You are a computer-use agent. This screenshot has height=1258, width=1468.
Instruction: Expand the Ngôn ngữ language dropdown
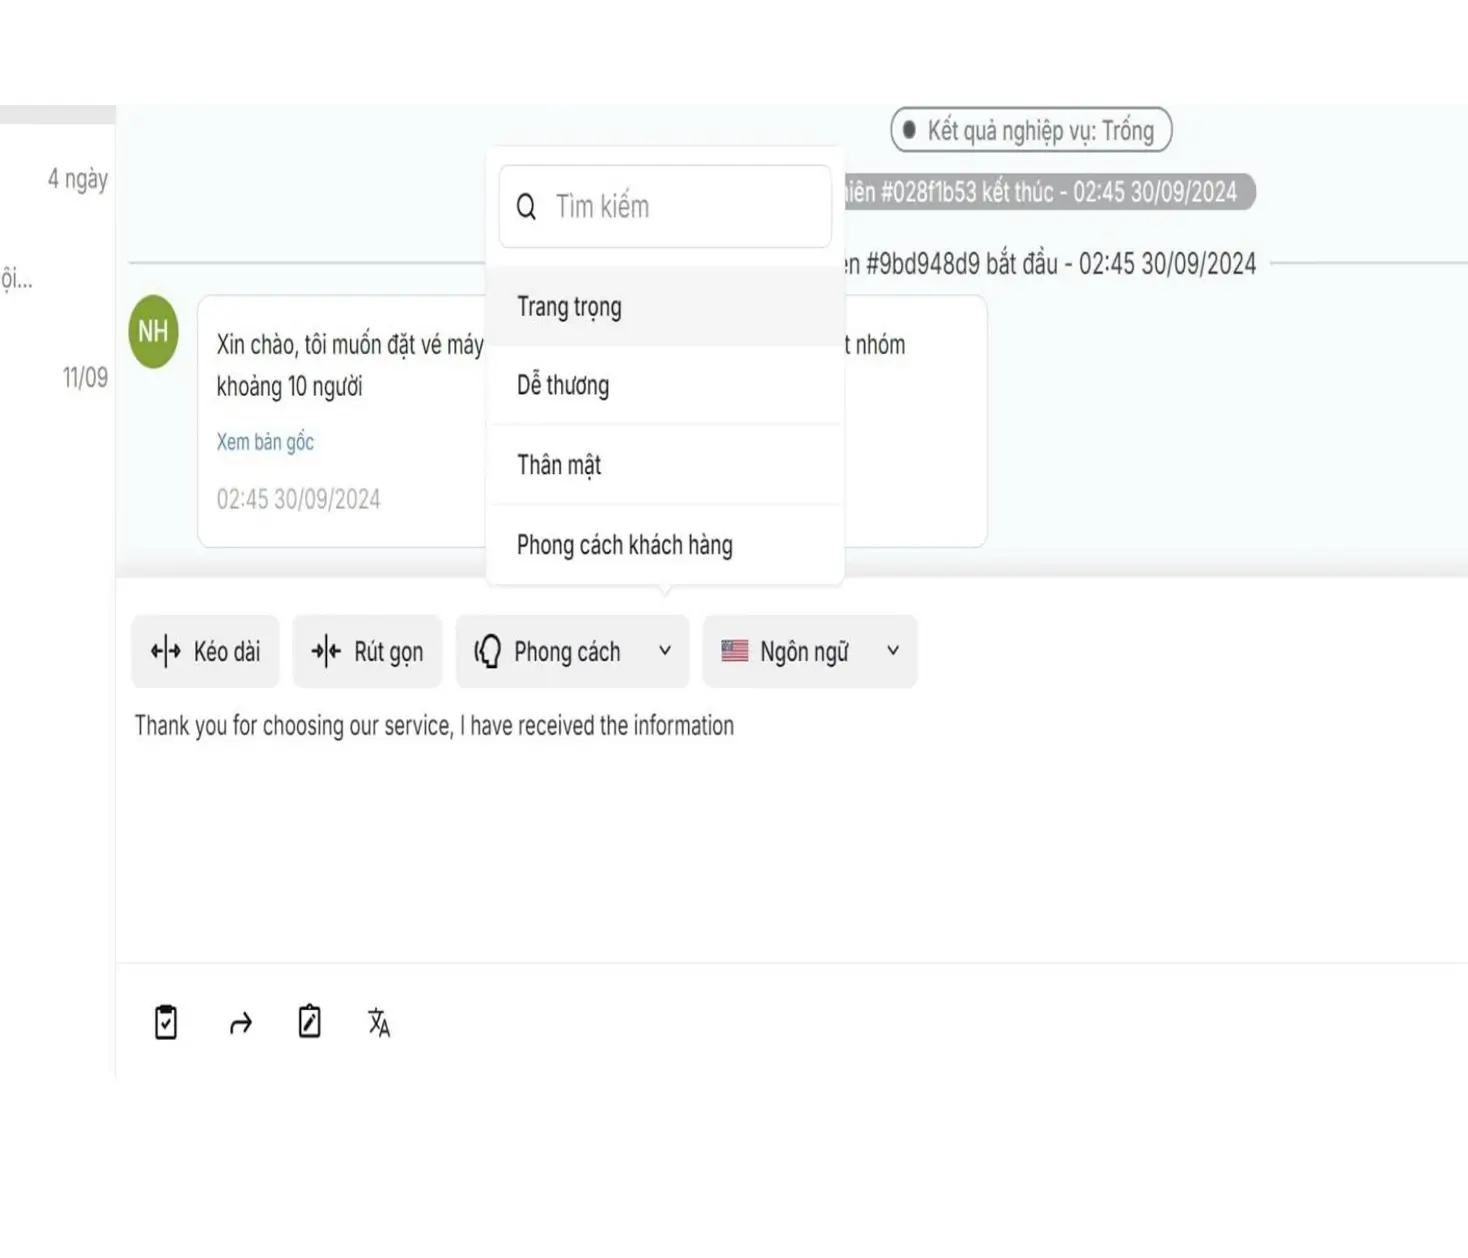coord(809,652)
